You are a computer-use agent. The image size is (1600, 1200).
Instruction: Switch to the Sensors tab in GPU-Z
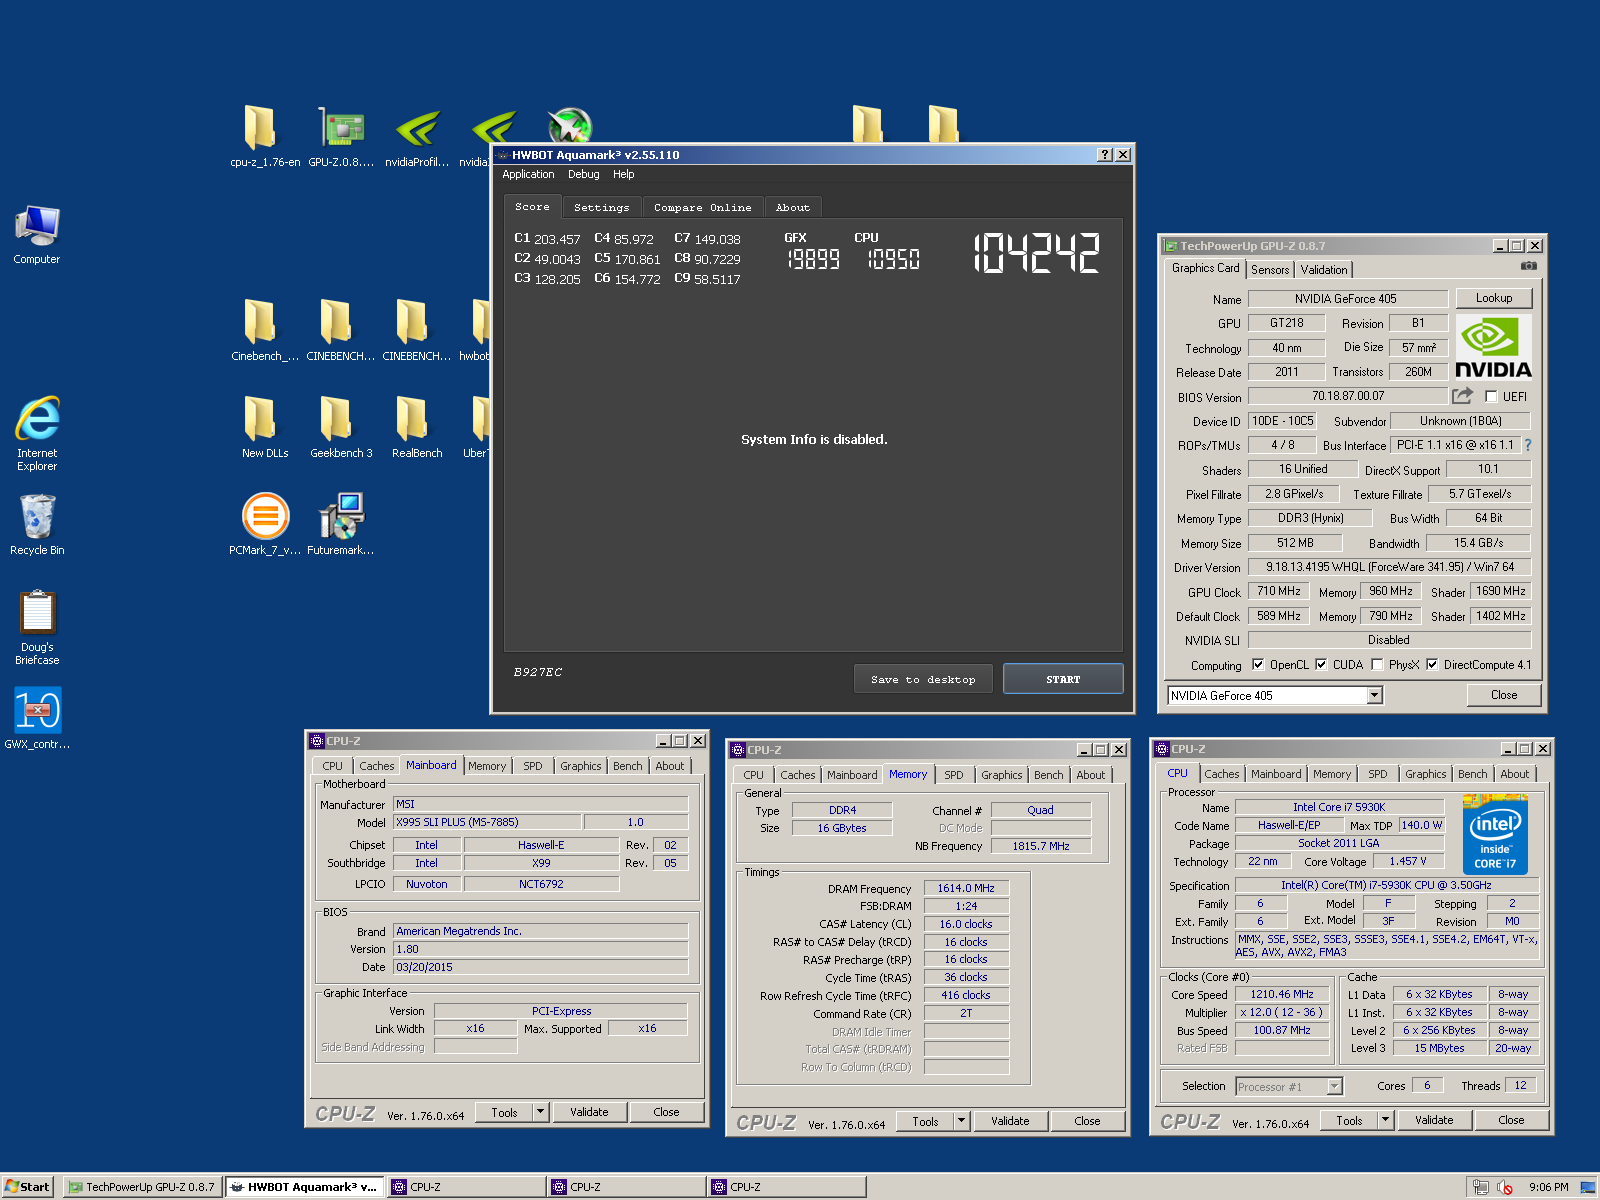click(x=1270, y=270)
